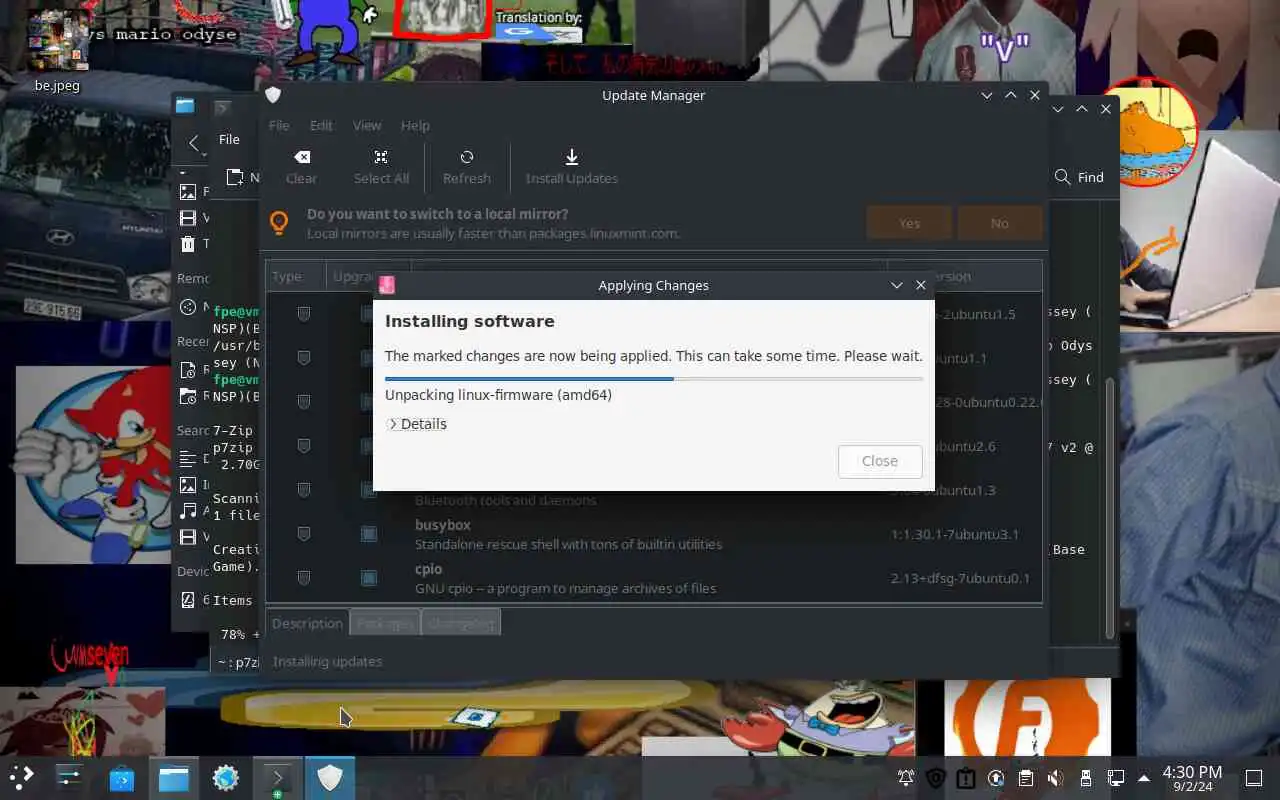Click the Select All toolbar icon
Screen dimensions: 1280x800
(x=381, y=157)
